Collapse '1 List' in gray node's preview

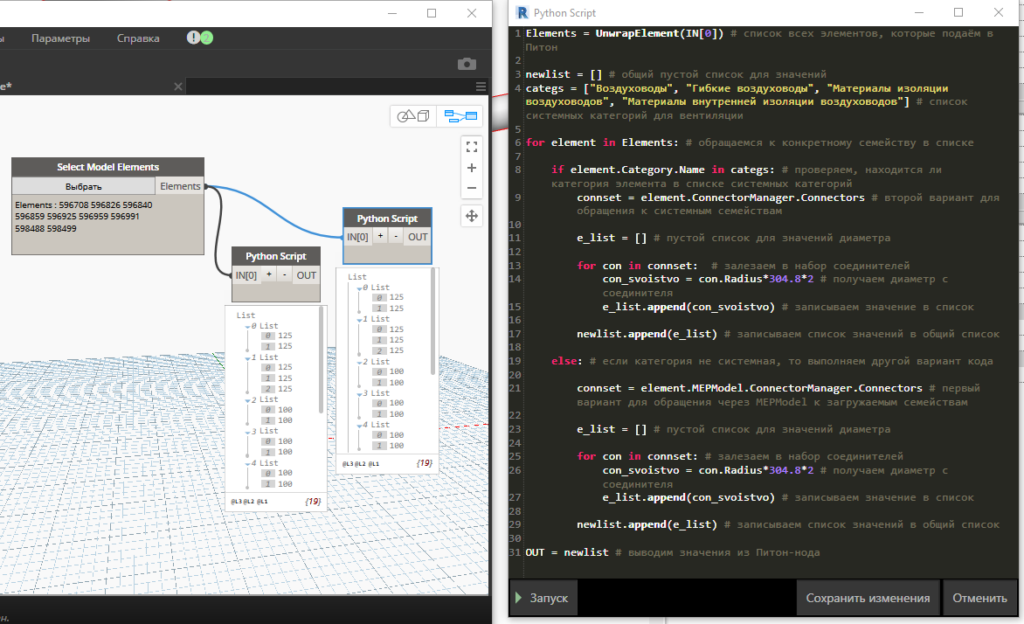pyautogui.click(x=248, y=358)
